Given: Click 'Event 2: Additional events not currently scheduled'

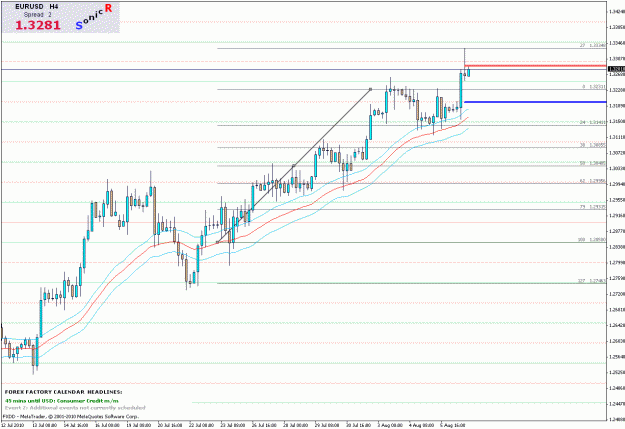Looking at the screenshot, I should pyautogui.click(x=75, y=407).
